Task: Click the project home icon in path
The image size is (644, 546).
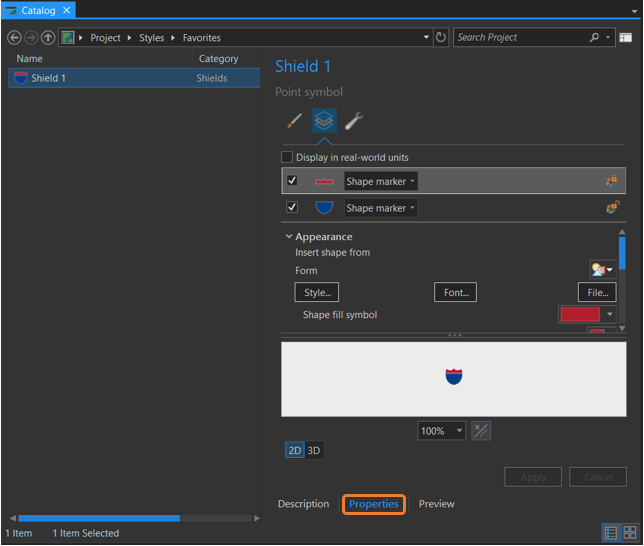Action: [x=67, y=38]
